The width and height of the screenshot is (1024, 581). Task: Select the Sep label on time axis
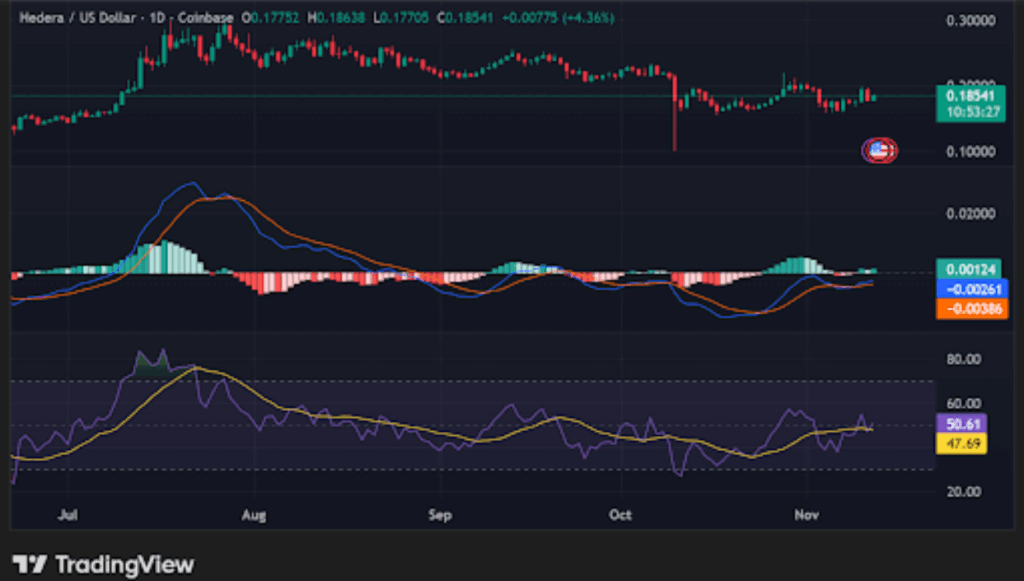pos(440,516)
